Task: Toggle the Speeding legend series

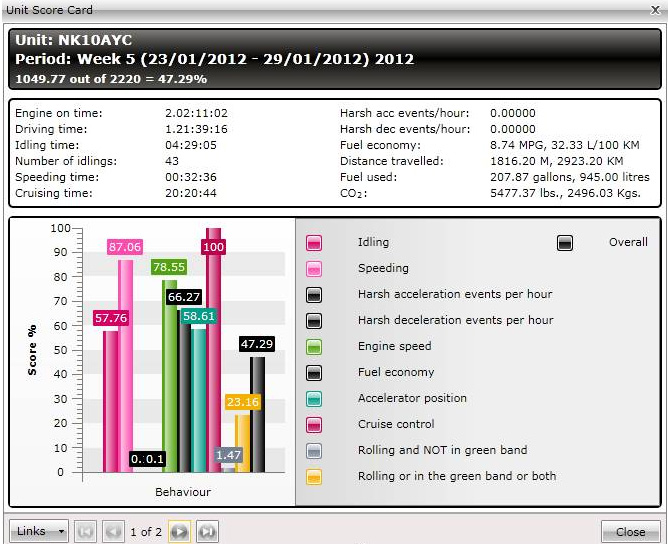Action: point(314,269)
